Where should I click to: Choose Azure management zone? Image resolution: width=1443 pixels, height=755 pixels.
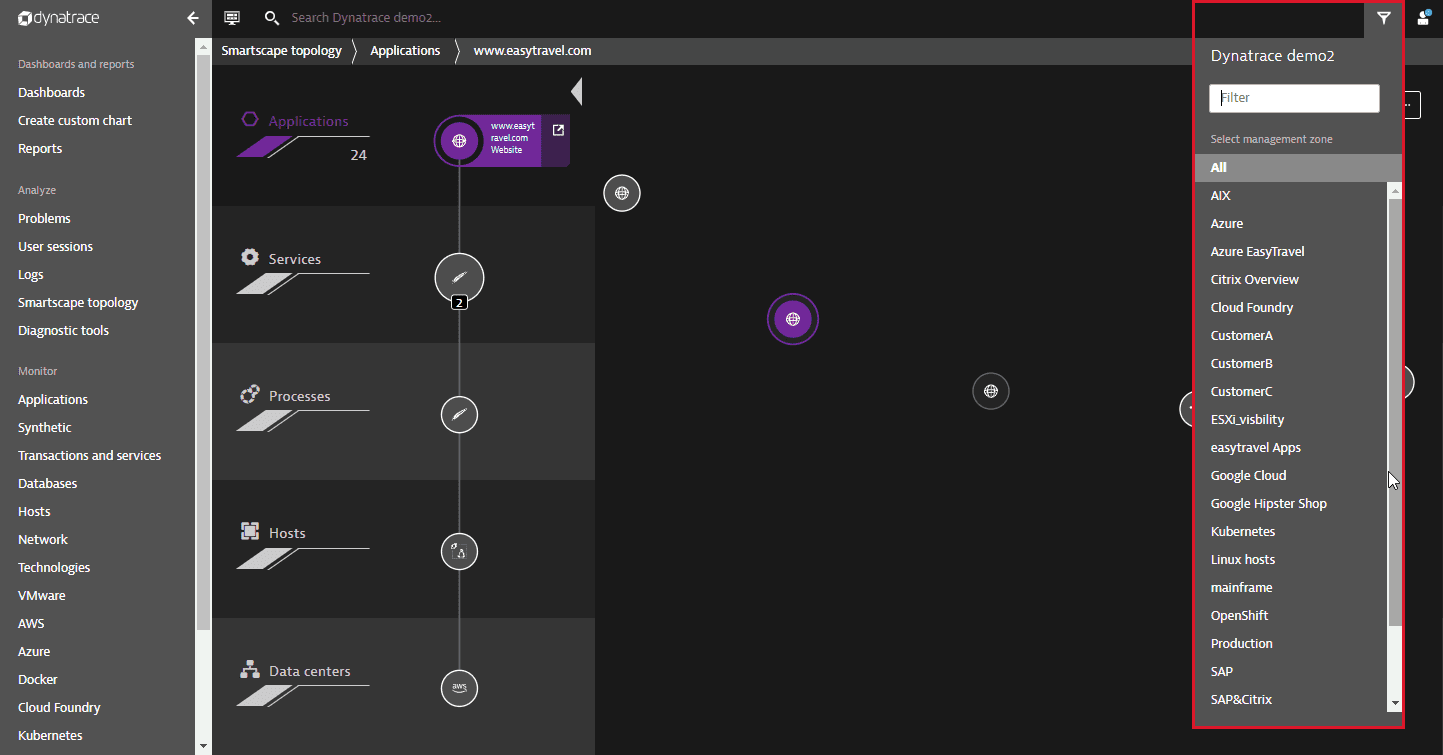[1227, 224]
